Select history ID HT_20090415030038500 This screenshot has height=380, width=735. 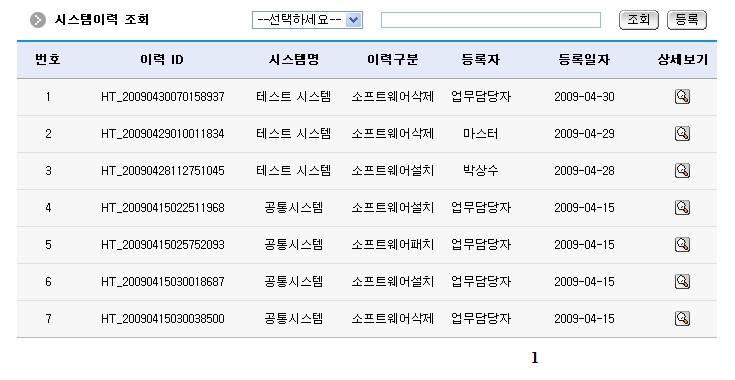(x=163, y=319)
